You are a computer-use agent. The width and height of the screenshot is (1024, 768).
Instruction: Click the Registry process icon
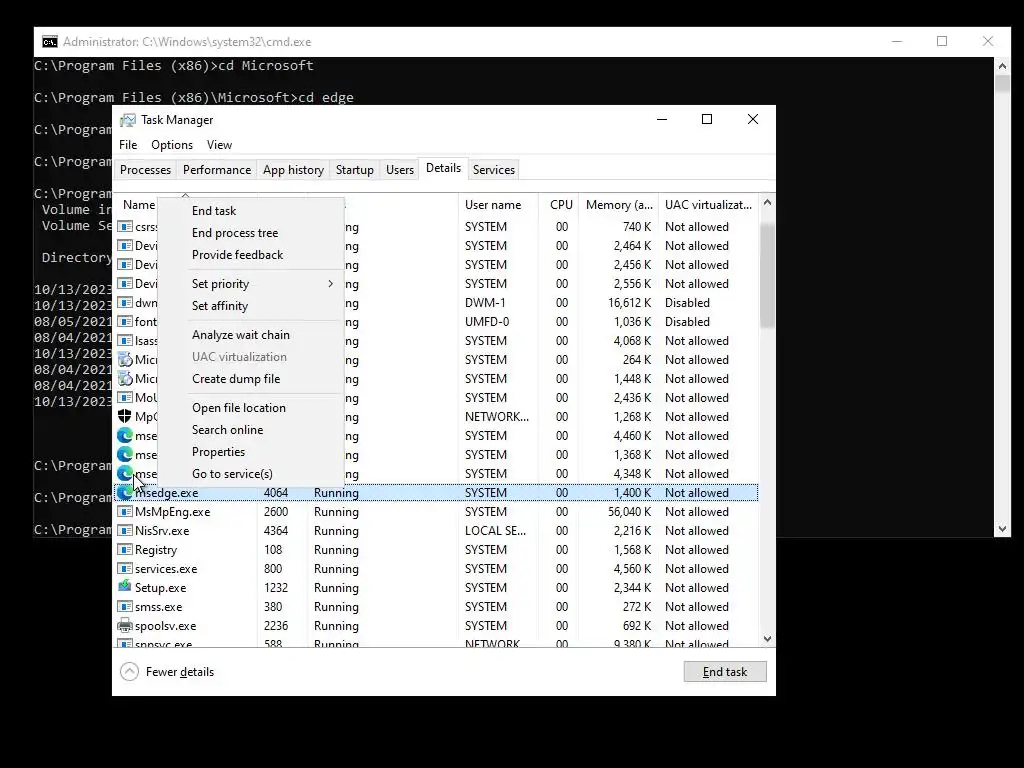pyautogui.click(x=125, y=550)
